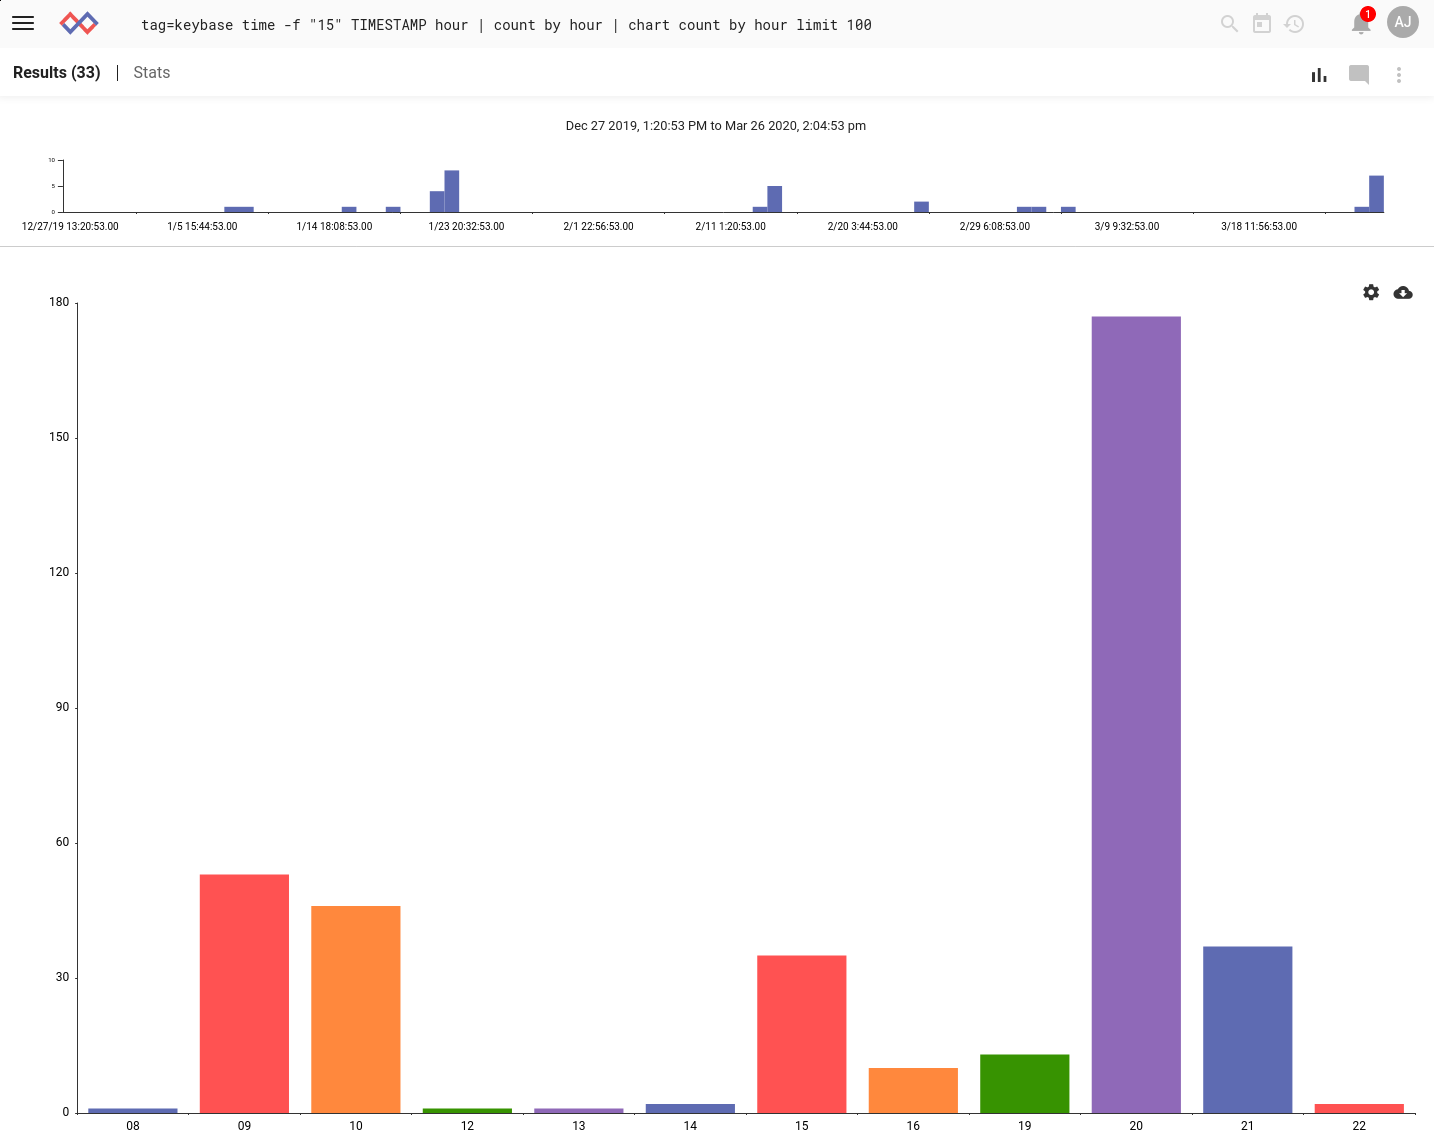Viewport: 1434px width, 1142px height.
Task: Click the overview timeline bar near 1/23
Action: click(452, 191)
